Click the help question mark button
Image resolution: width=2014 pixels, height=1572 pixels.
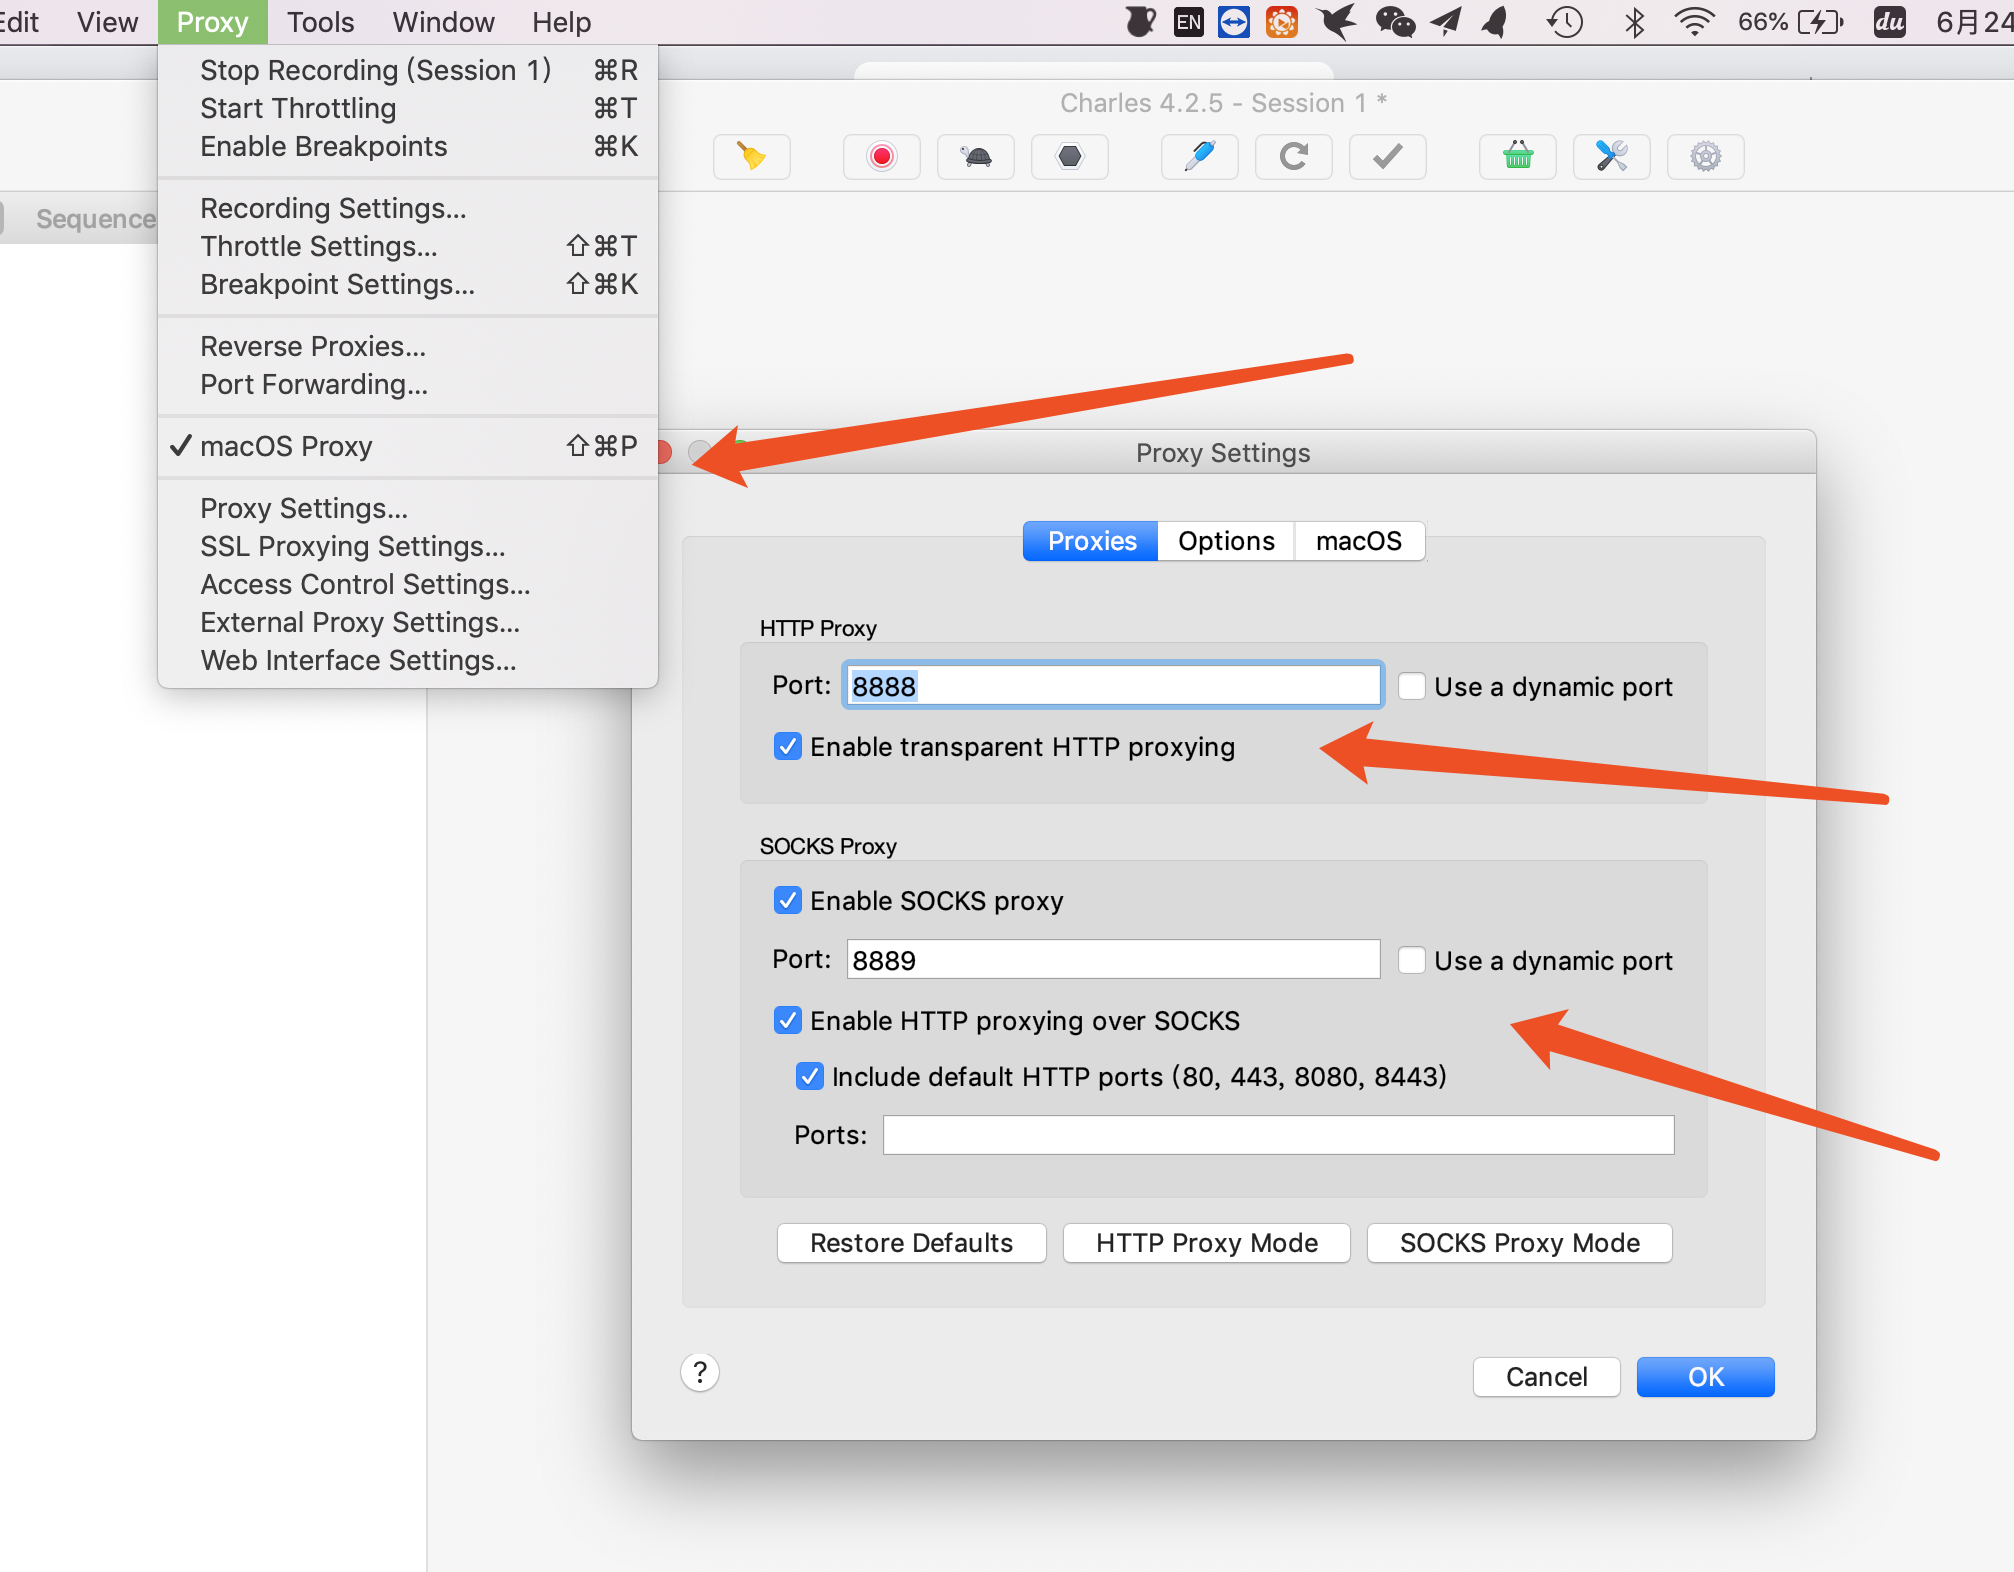point(700,1372)
